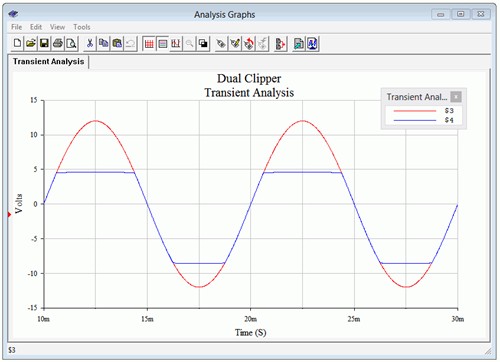
Task: Maximize the Analysis Graphs window
Action: pos(461,14)
